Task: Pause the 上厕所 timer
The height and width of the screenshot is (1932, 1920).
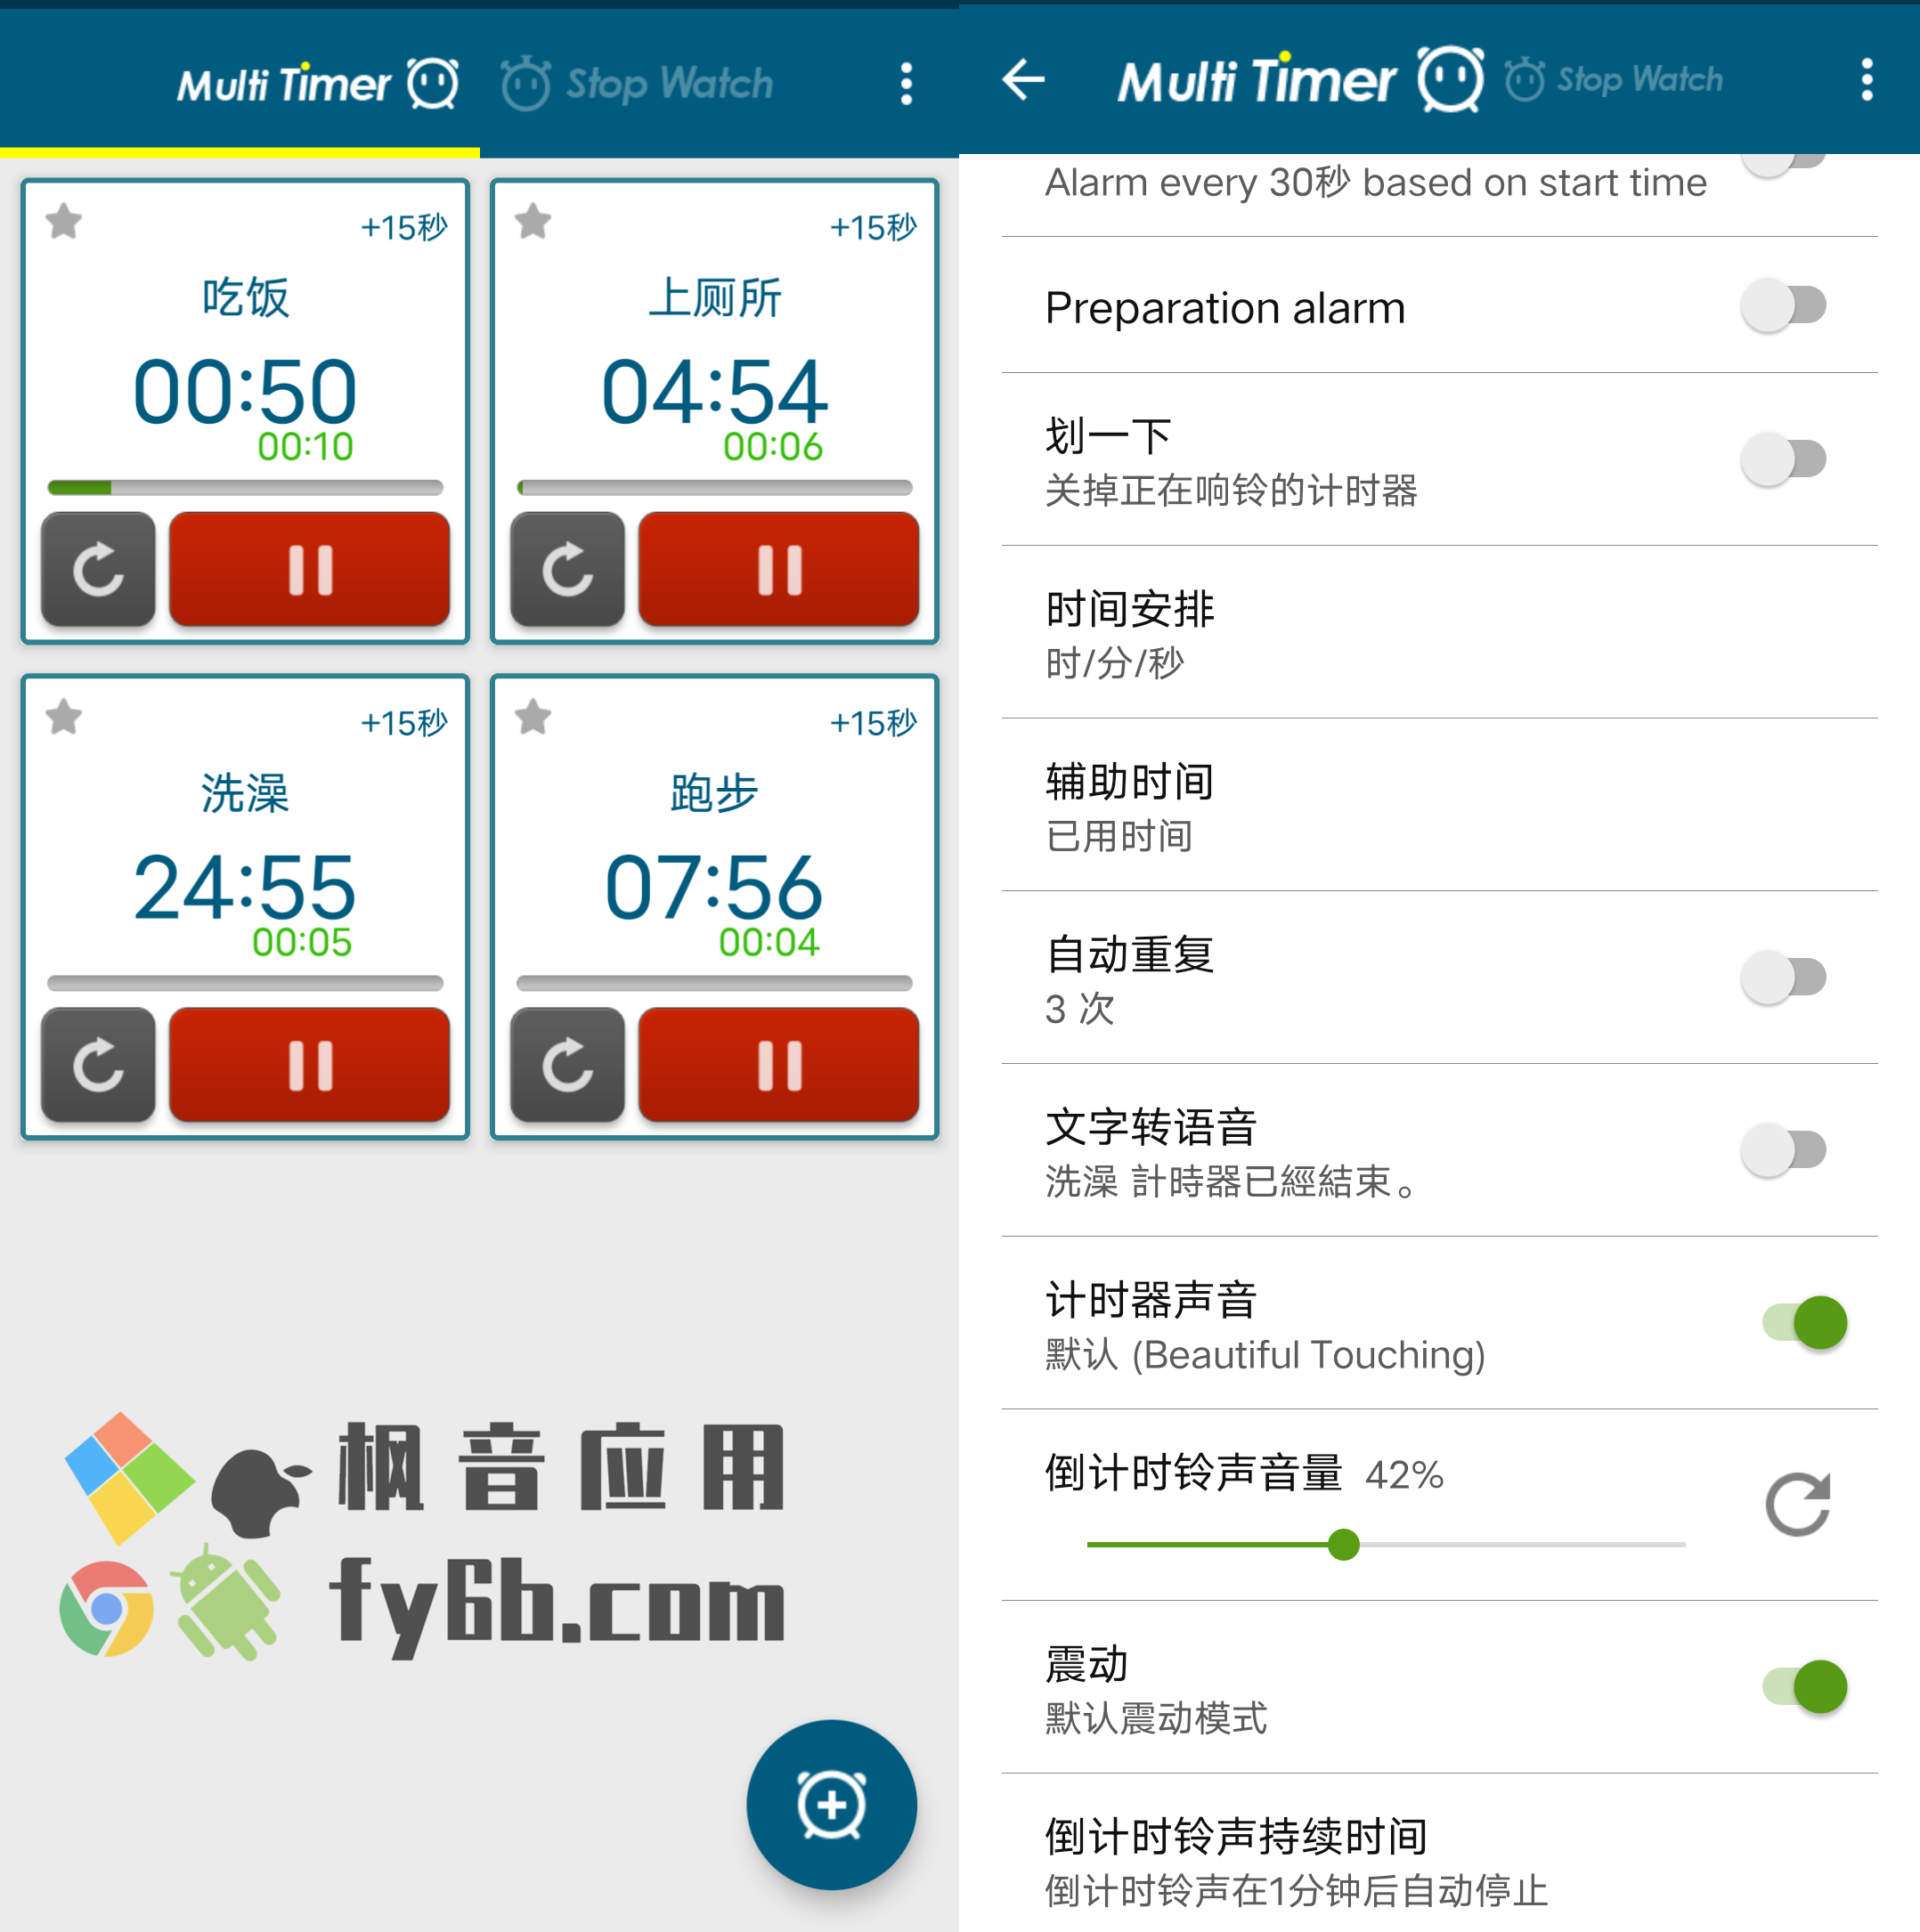Action: pyautogui.click(x=778, y=569)
